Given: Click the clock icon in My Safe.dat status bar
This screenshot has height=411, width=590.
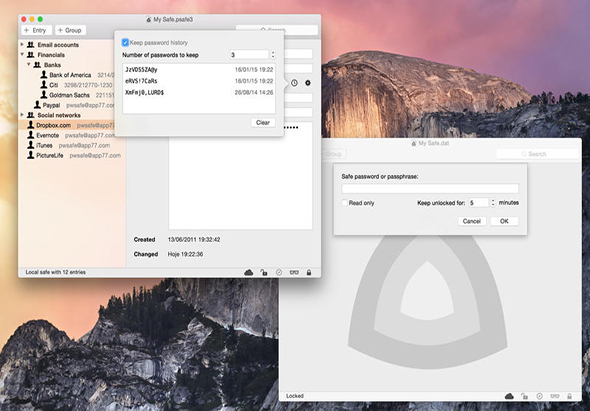Looking at the screenshot, I should (540, 396).
